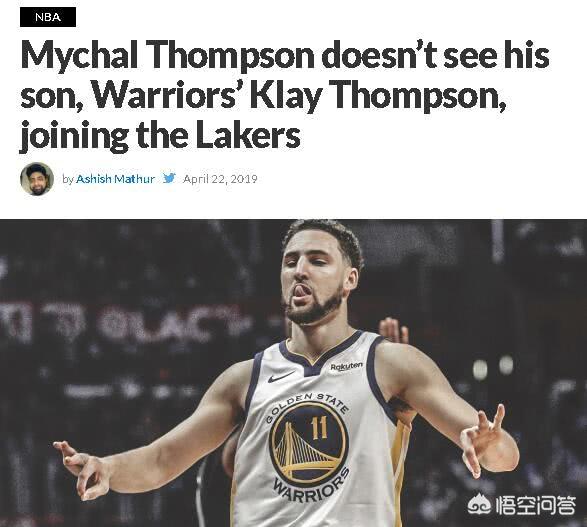Select the April 22, 2019 publish date
The height and width of the screenshot is (527, 587).
(220, 179)
